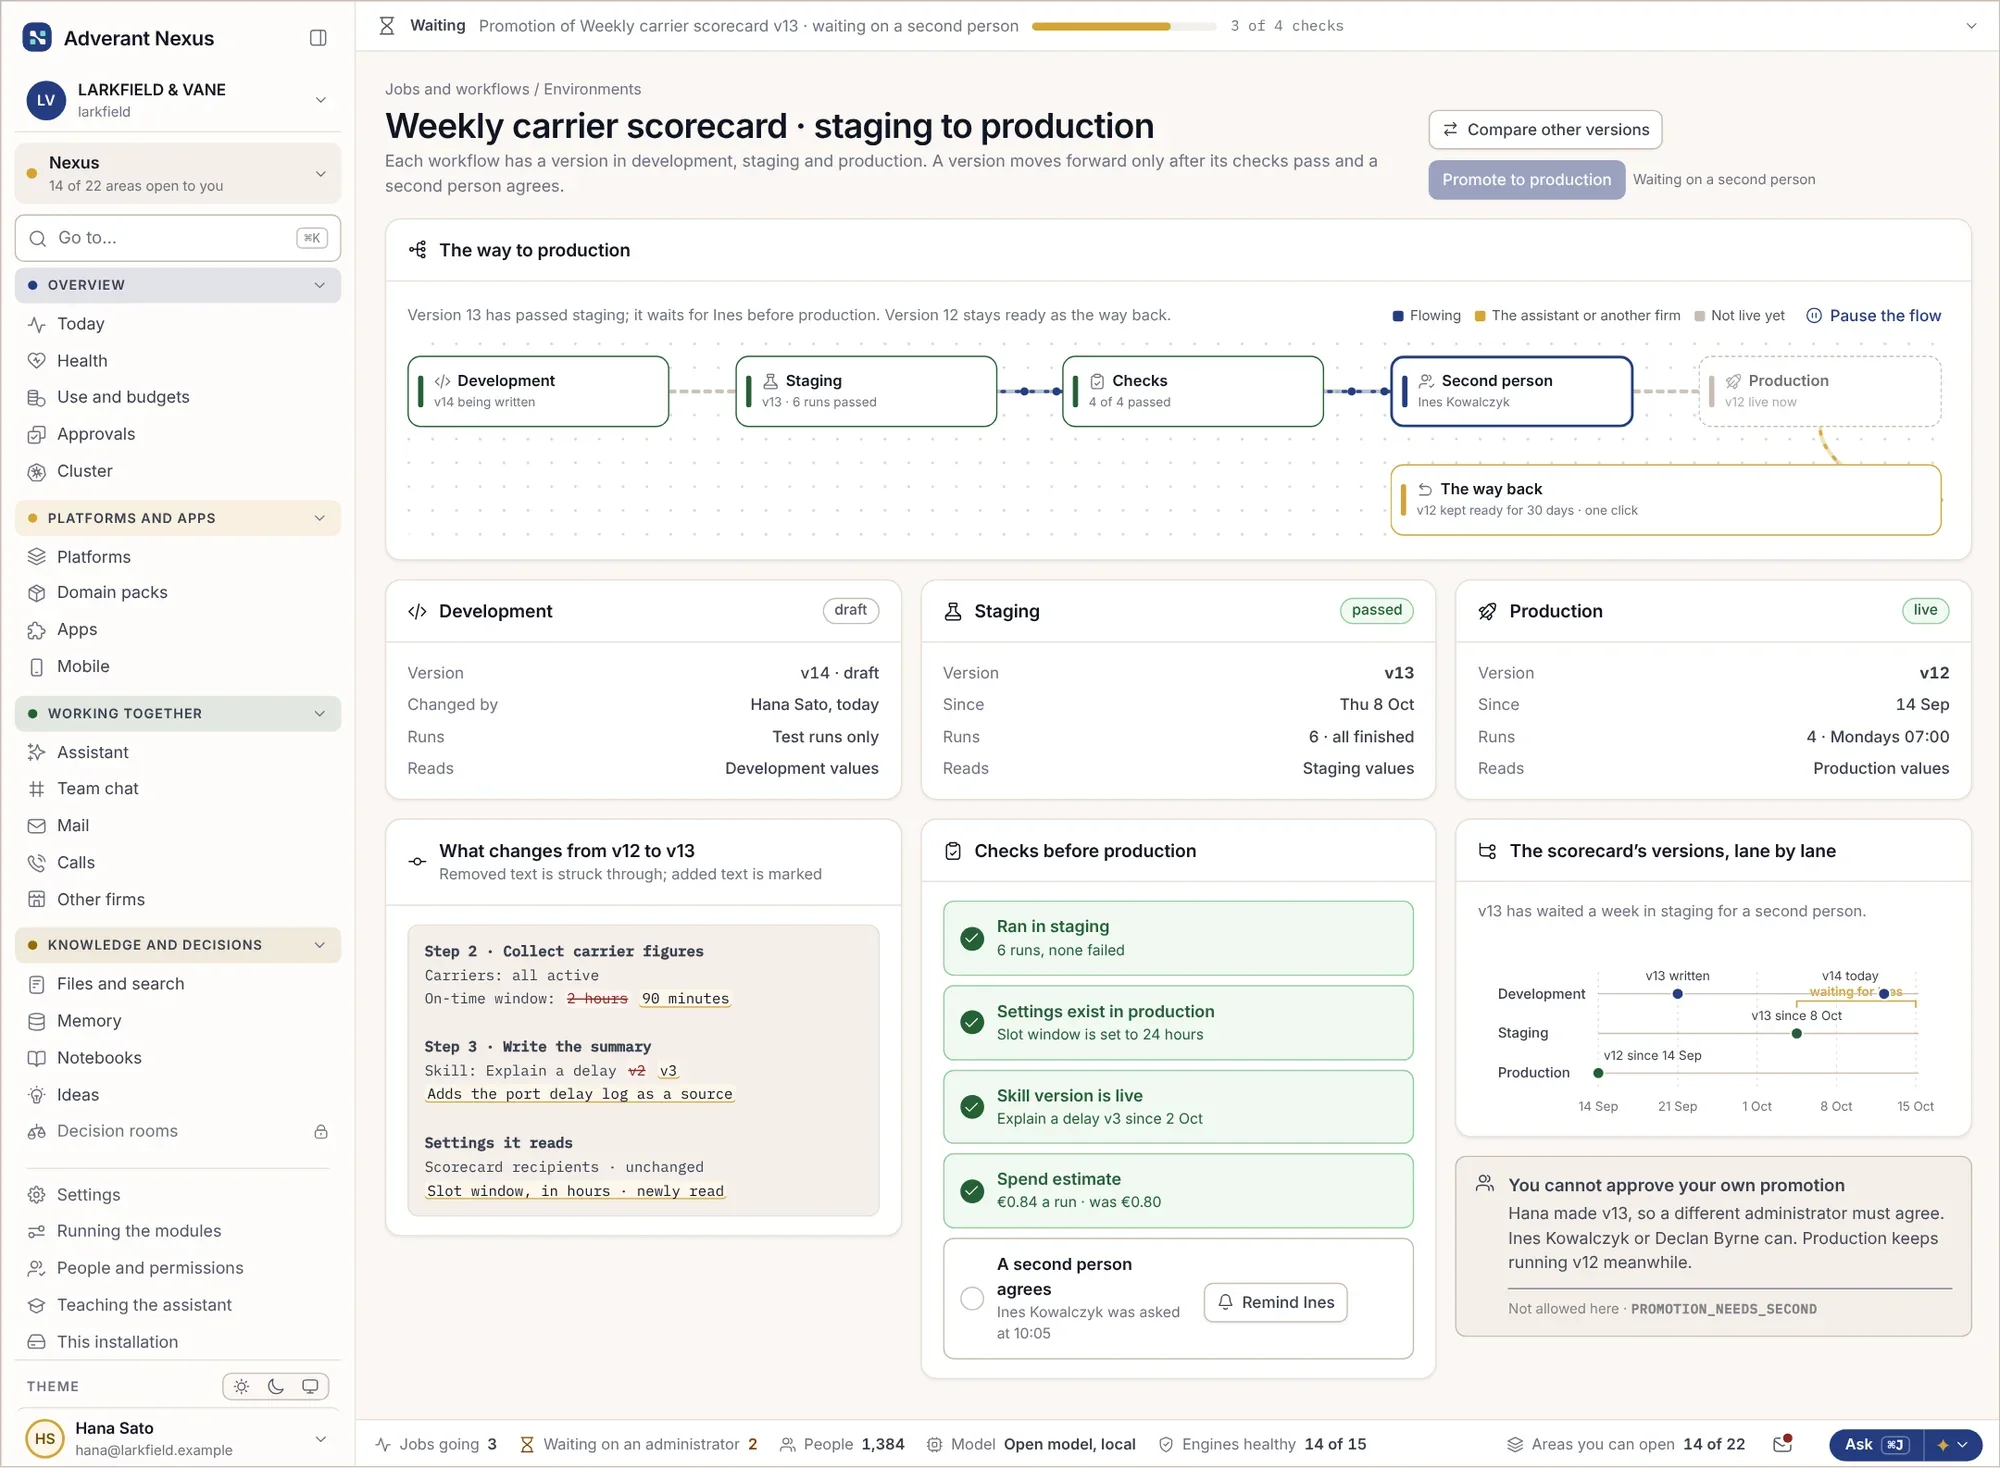Click Compare other versions
Viewport: 2000px width, 1468px height.
(x=1545, y=130)
